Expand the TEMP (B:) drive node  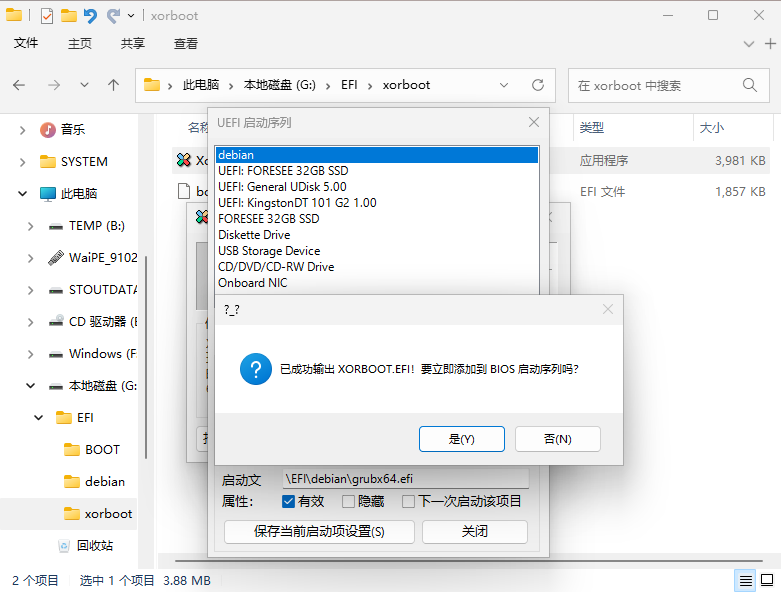click(x=30, y=226)
